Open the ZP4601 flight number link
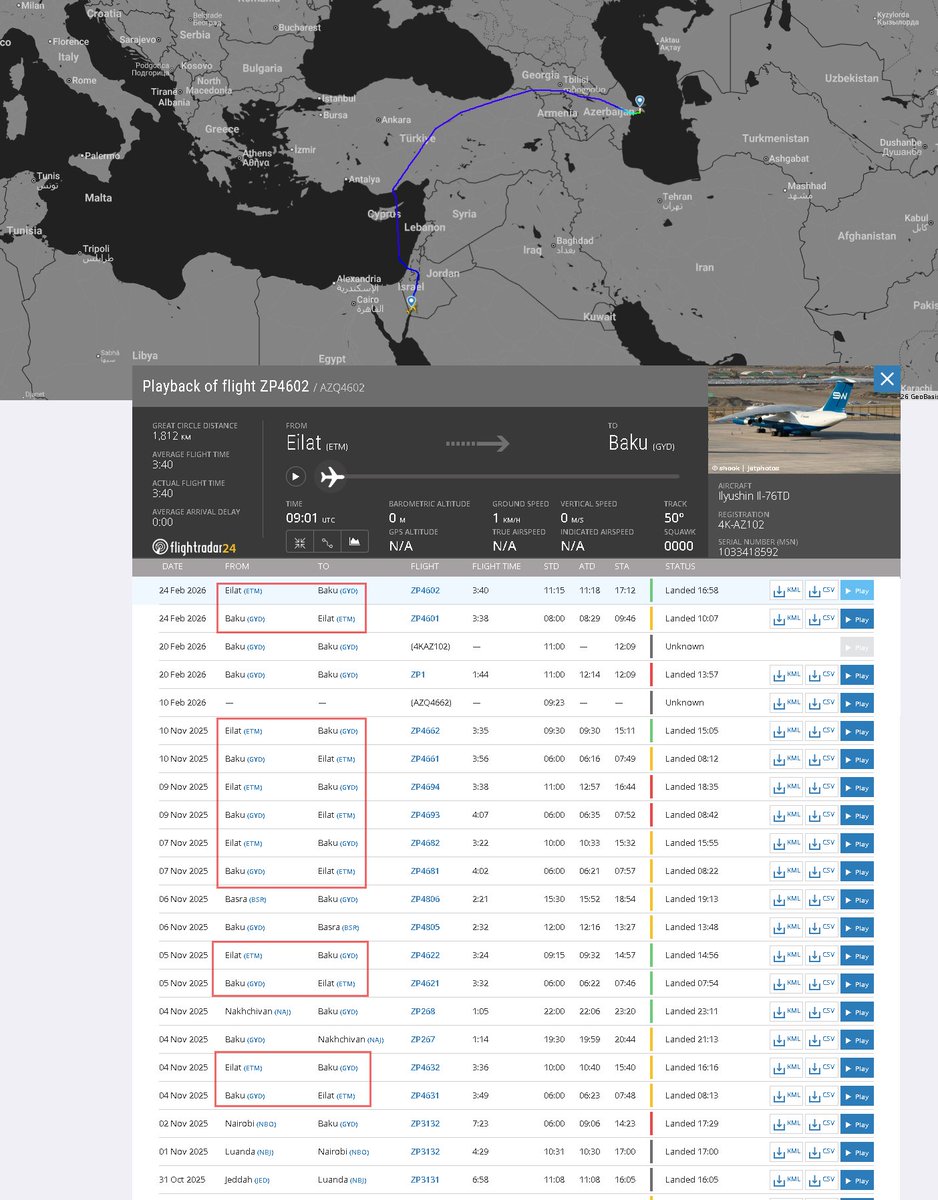The width and height of the screenshot is (938, 1200). click(425, 618)
